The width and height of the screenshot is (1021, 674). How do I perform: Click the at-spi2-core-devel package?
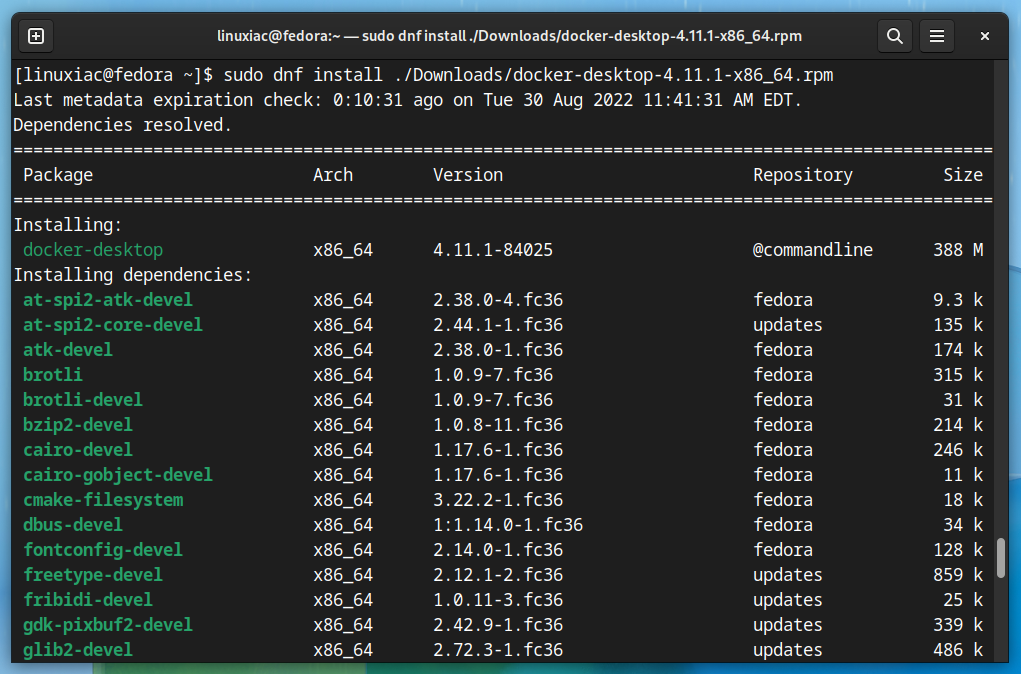113,325
